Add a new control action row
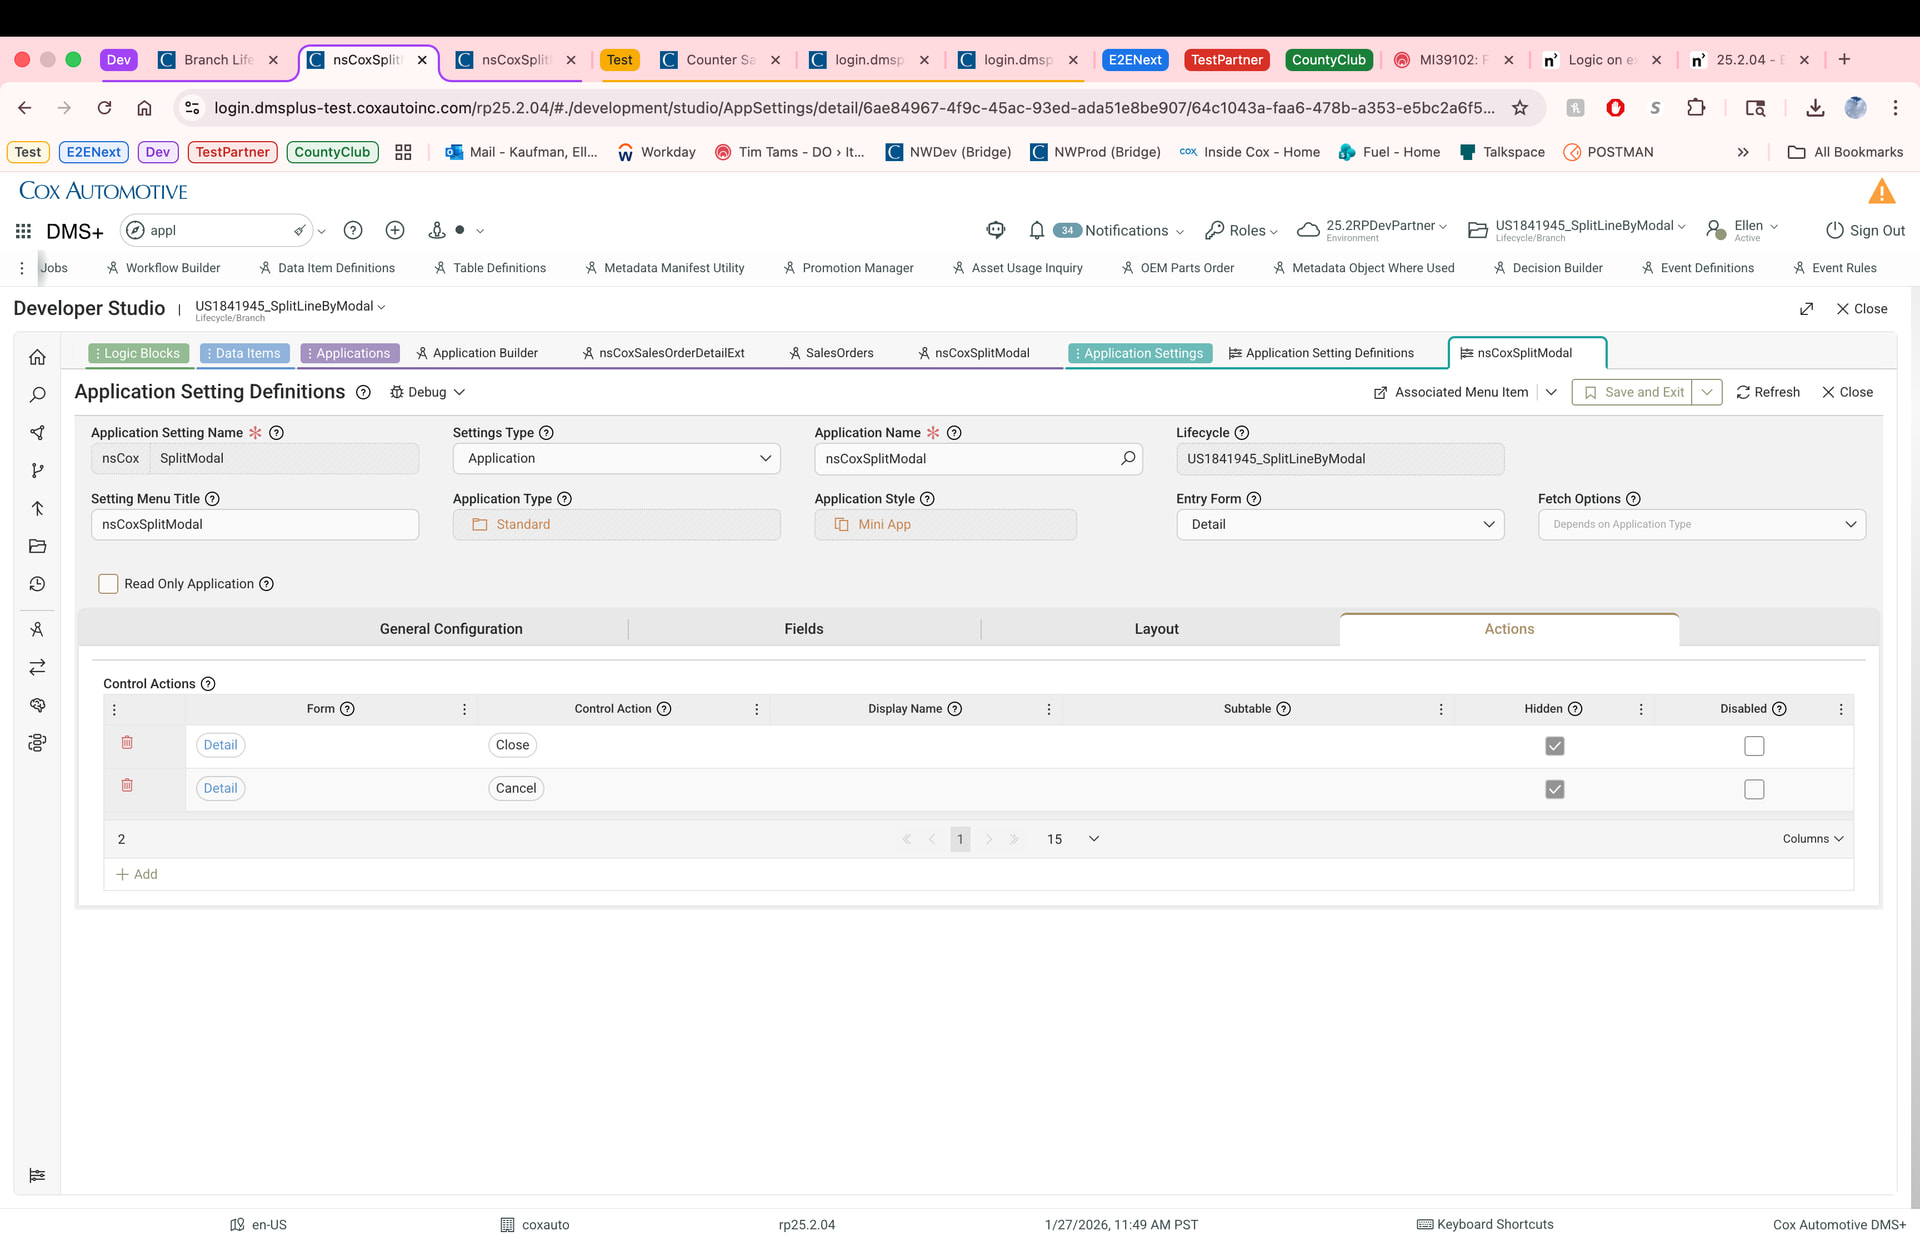Viewport: 1920px width, 1241px height. click(x=137, y=874)
